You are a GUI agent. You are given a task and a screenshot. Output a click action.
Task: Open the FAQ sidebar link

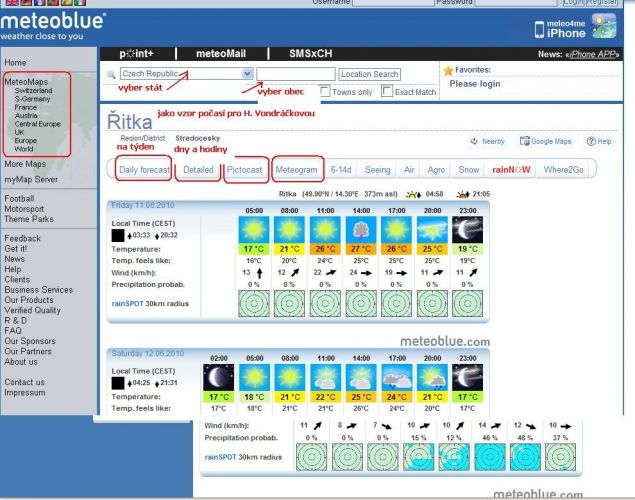click(13, 331)
